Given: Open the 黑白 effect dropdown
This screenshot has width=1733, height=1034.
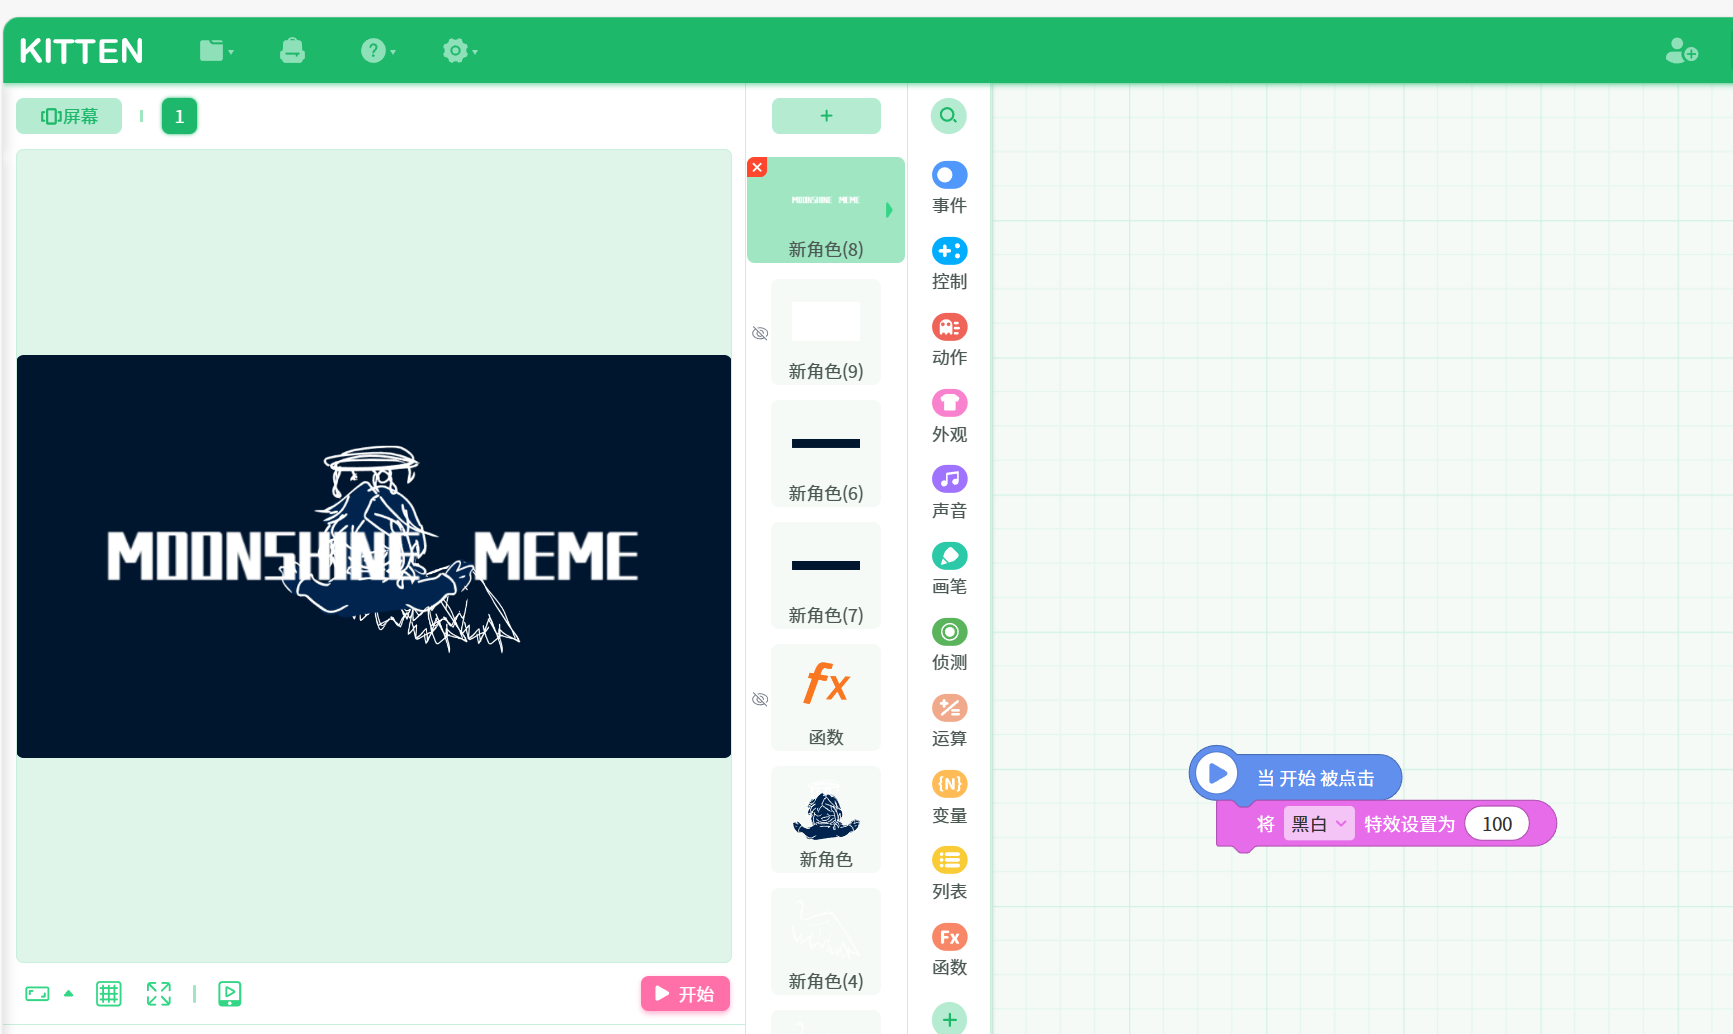Looking at the screenshot, I should point(1319,824).
